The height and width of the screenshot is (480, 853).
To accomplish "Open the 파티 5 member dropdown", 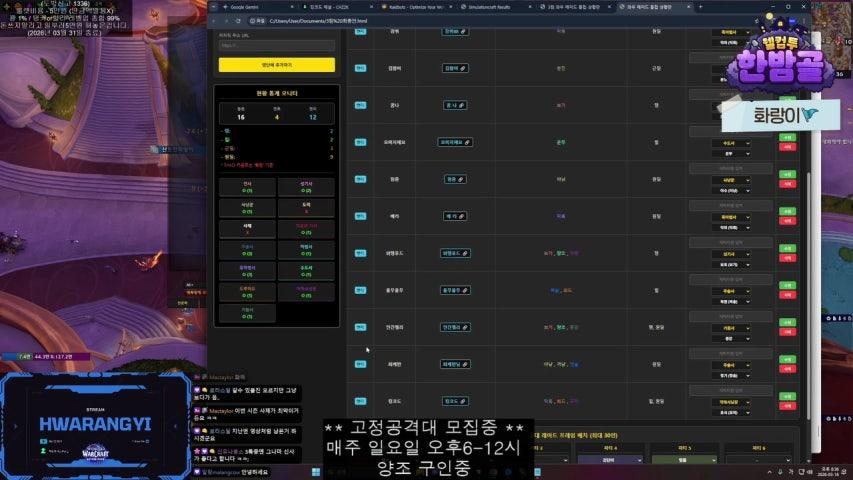I will tap(684, 460).
